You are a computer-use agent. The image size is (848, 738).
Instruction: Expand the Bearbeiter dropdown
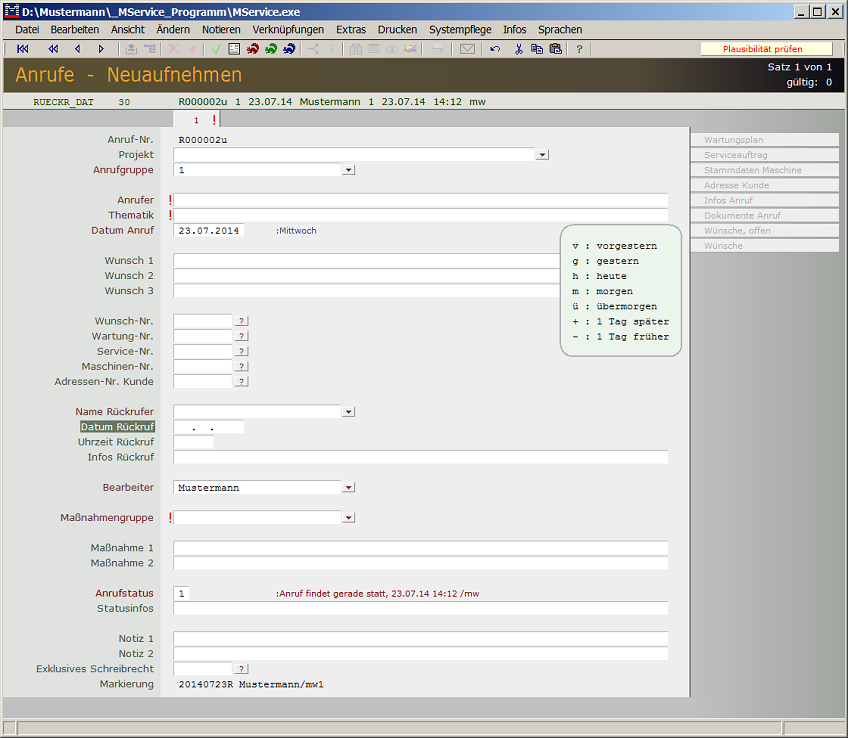pyautogui.click(x=348, y=488)
